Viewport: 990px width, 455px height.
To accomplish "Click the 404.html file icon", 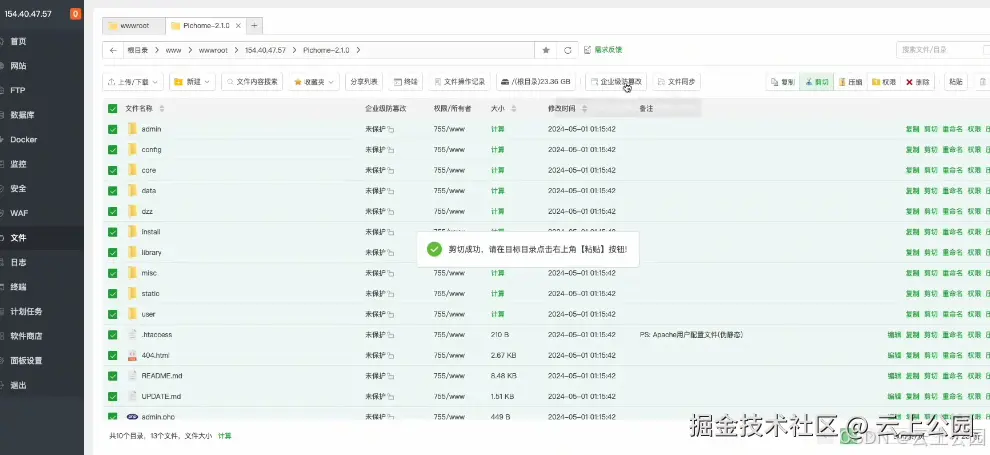I will click(132, 355).
